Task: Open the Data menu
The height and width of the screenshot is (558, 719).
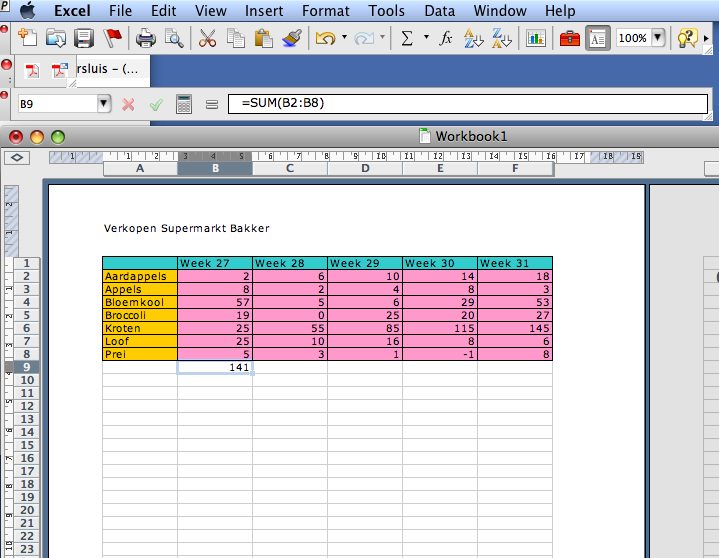Action: point(439,11)
